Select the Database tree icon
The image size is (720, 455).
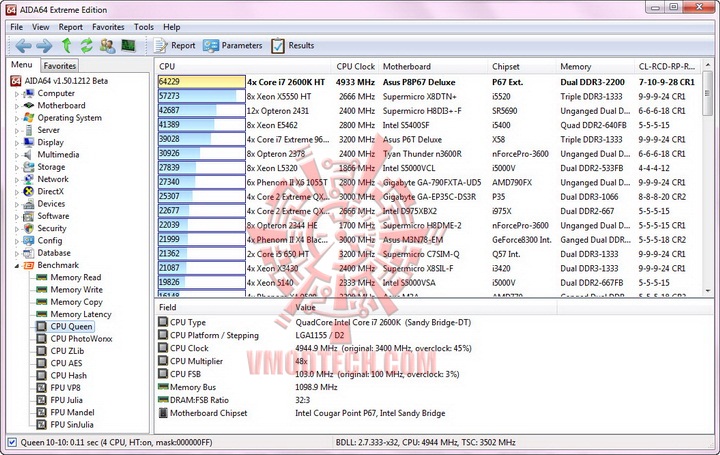29,253
